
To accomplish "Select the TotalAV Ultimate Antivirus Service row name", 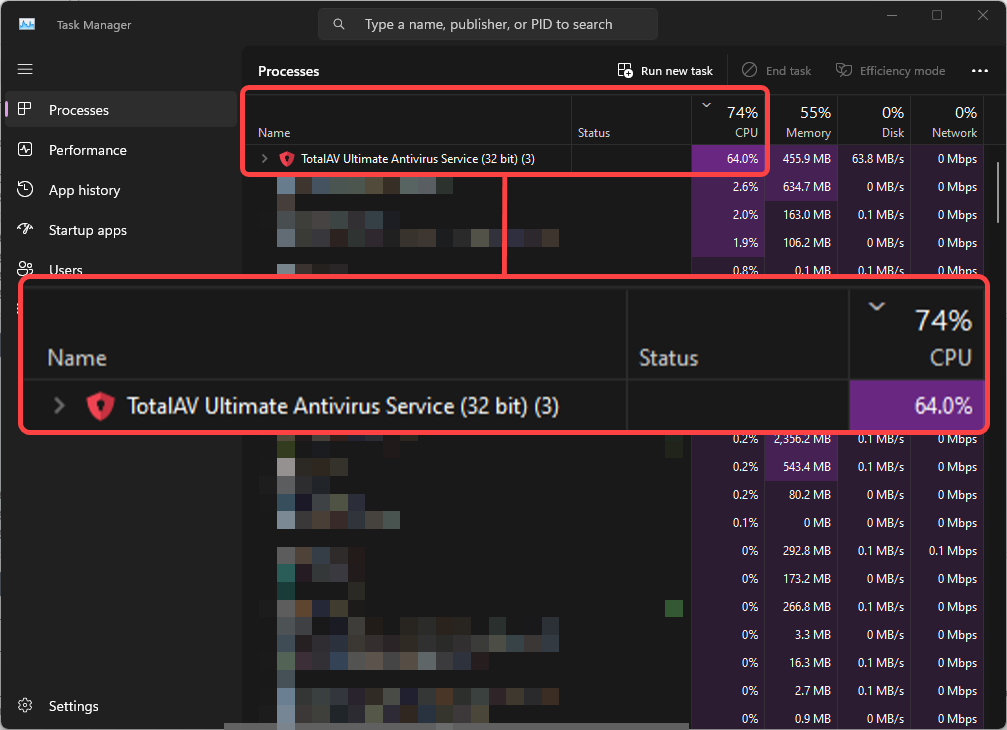I will pos(417,159).
